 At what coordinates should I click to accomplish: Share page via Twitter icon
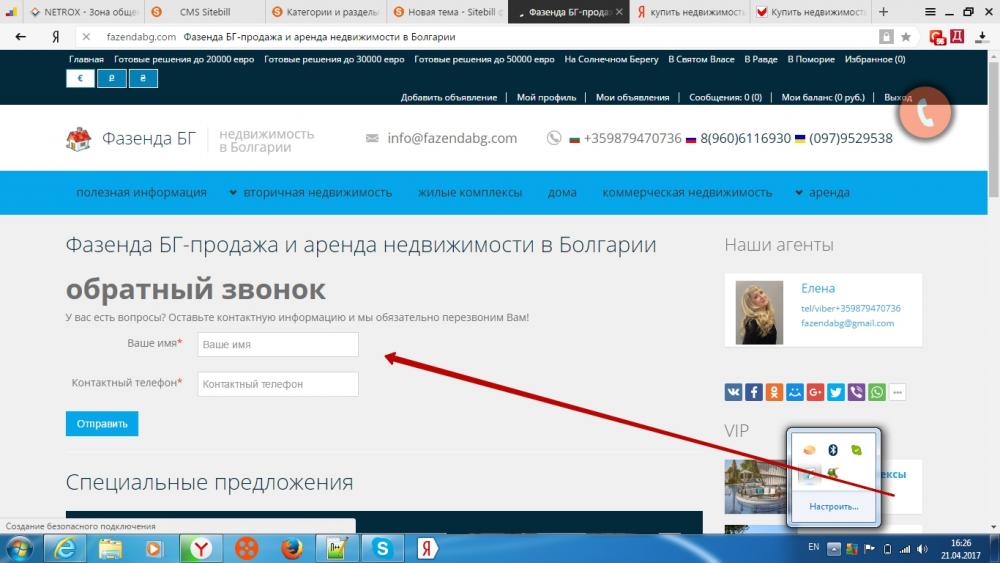(x=835, y=392)
